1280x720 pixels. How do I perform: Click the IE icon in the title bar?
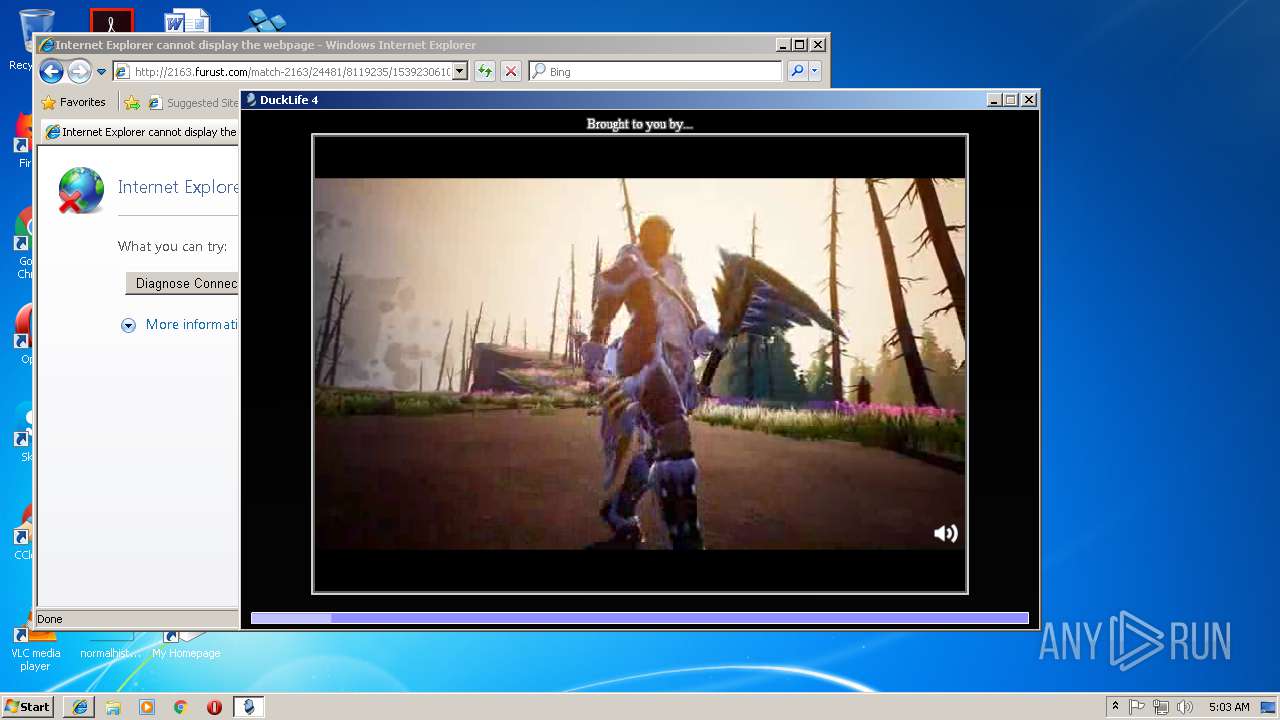click(46, 45)
